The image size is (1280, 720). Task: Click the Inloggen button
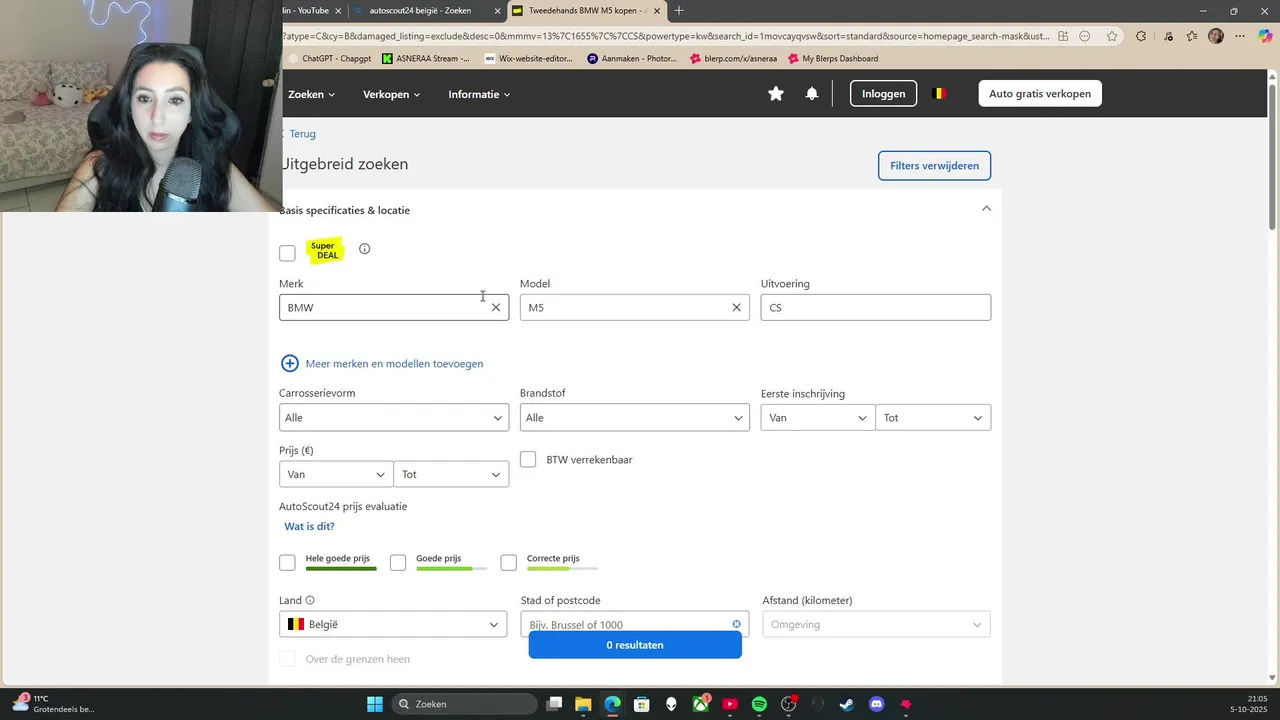click(883, 94)
